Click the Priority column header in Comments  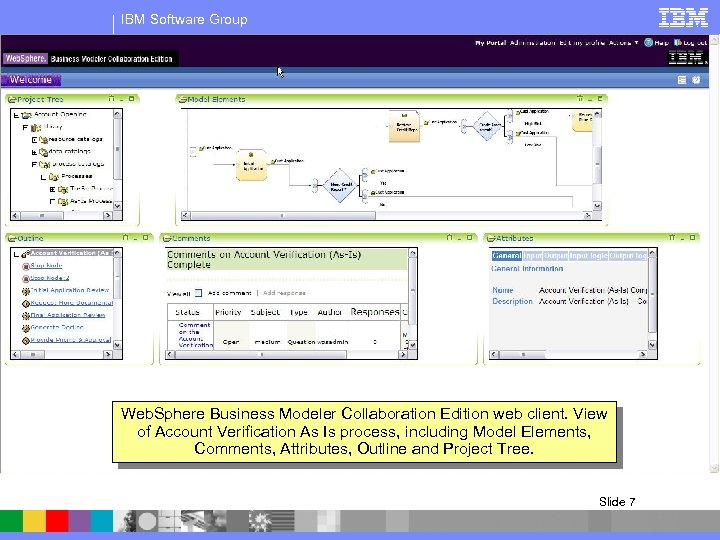pyautogui.click(x=228, y=312)
